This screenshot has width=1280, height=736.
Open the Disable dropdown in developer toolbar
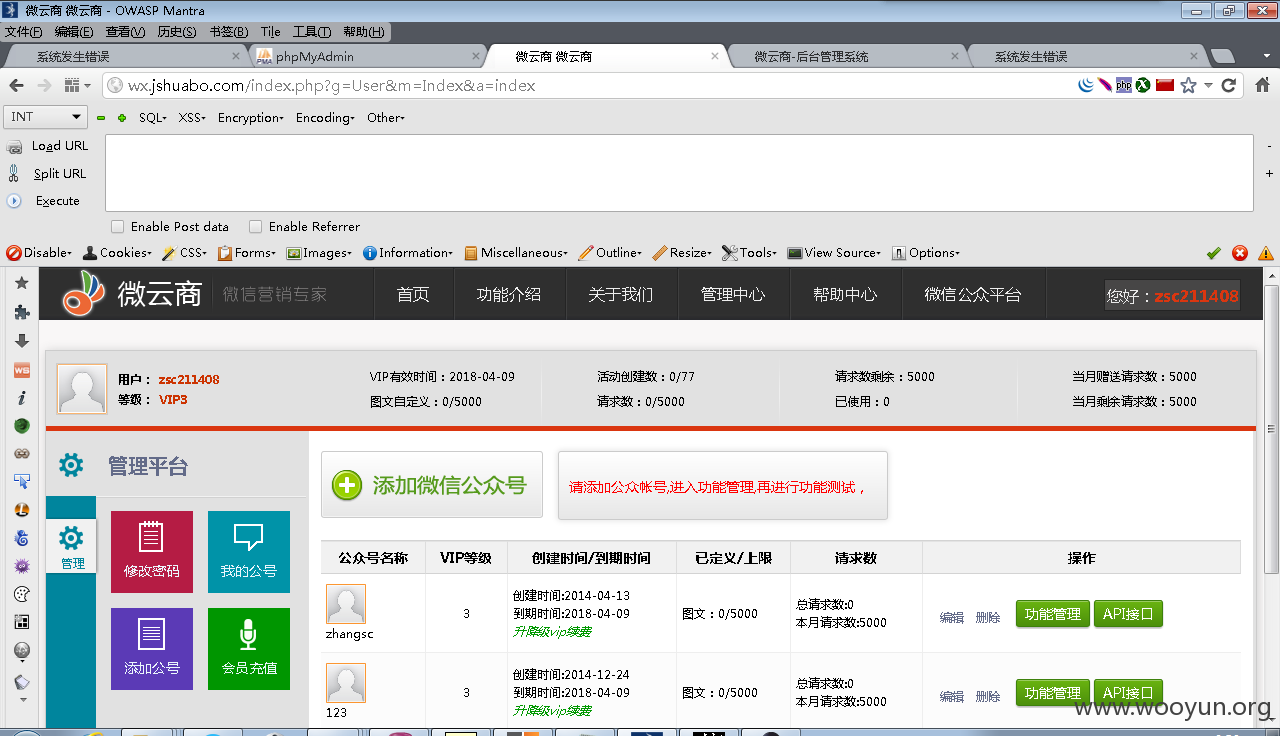(x=40, y=253)
